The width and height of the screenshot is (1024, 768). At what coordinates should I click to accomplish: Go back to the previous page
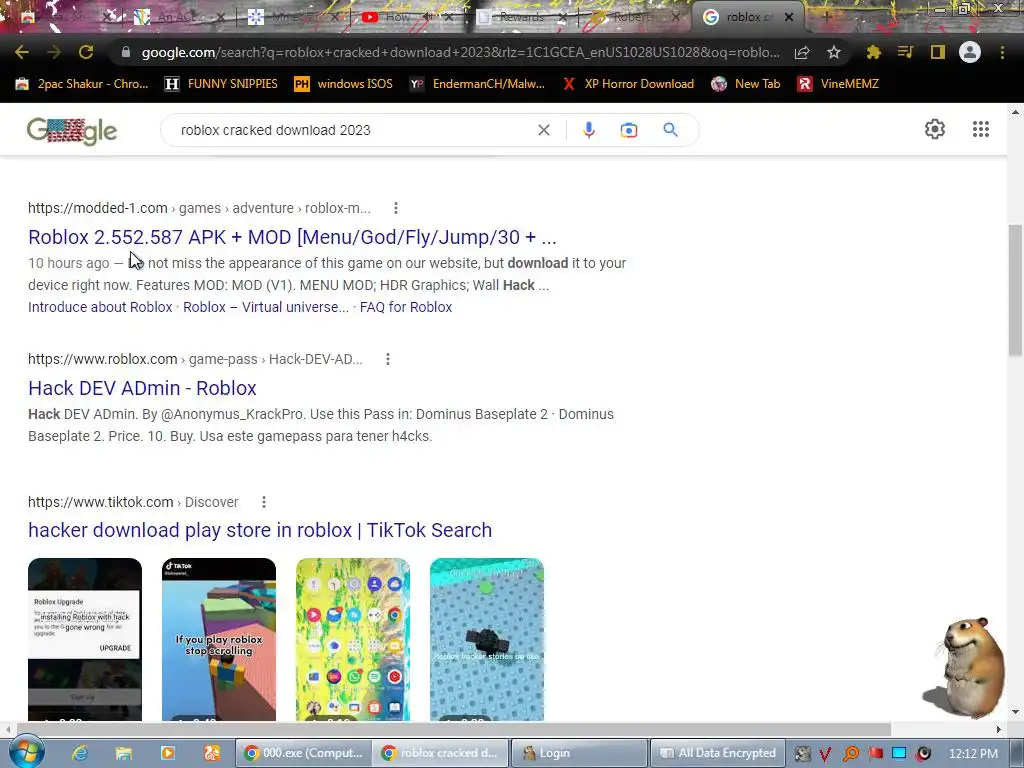pyautogui.click(x=22, y=52)
